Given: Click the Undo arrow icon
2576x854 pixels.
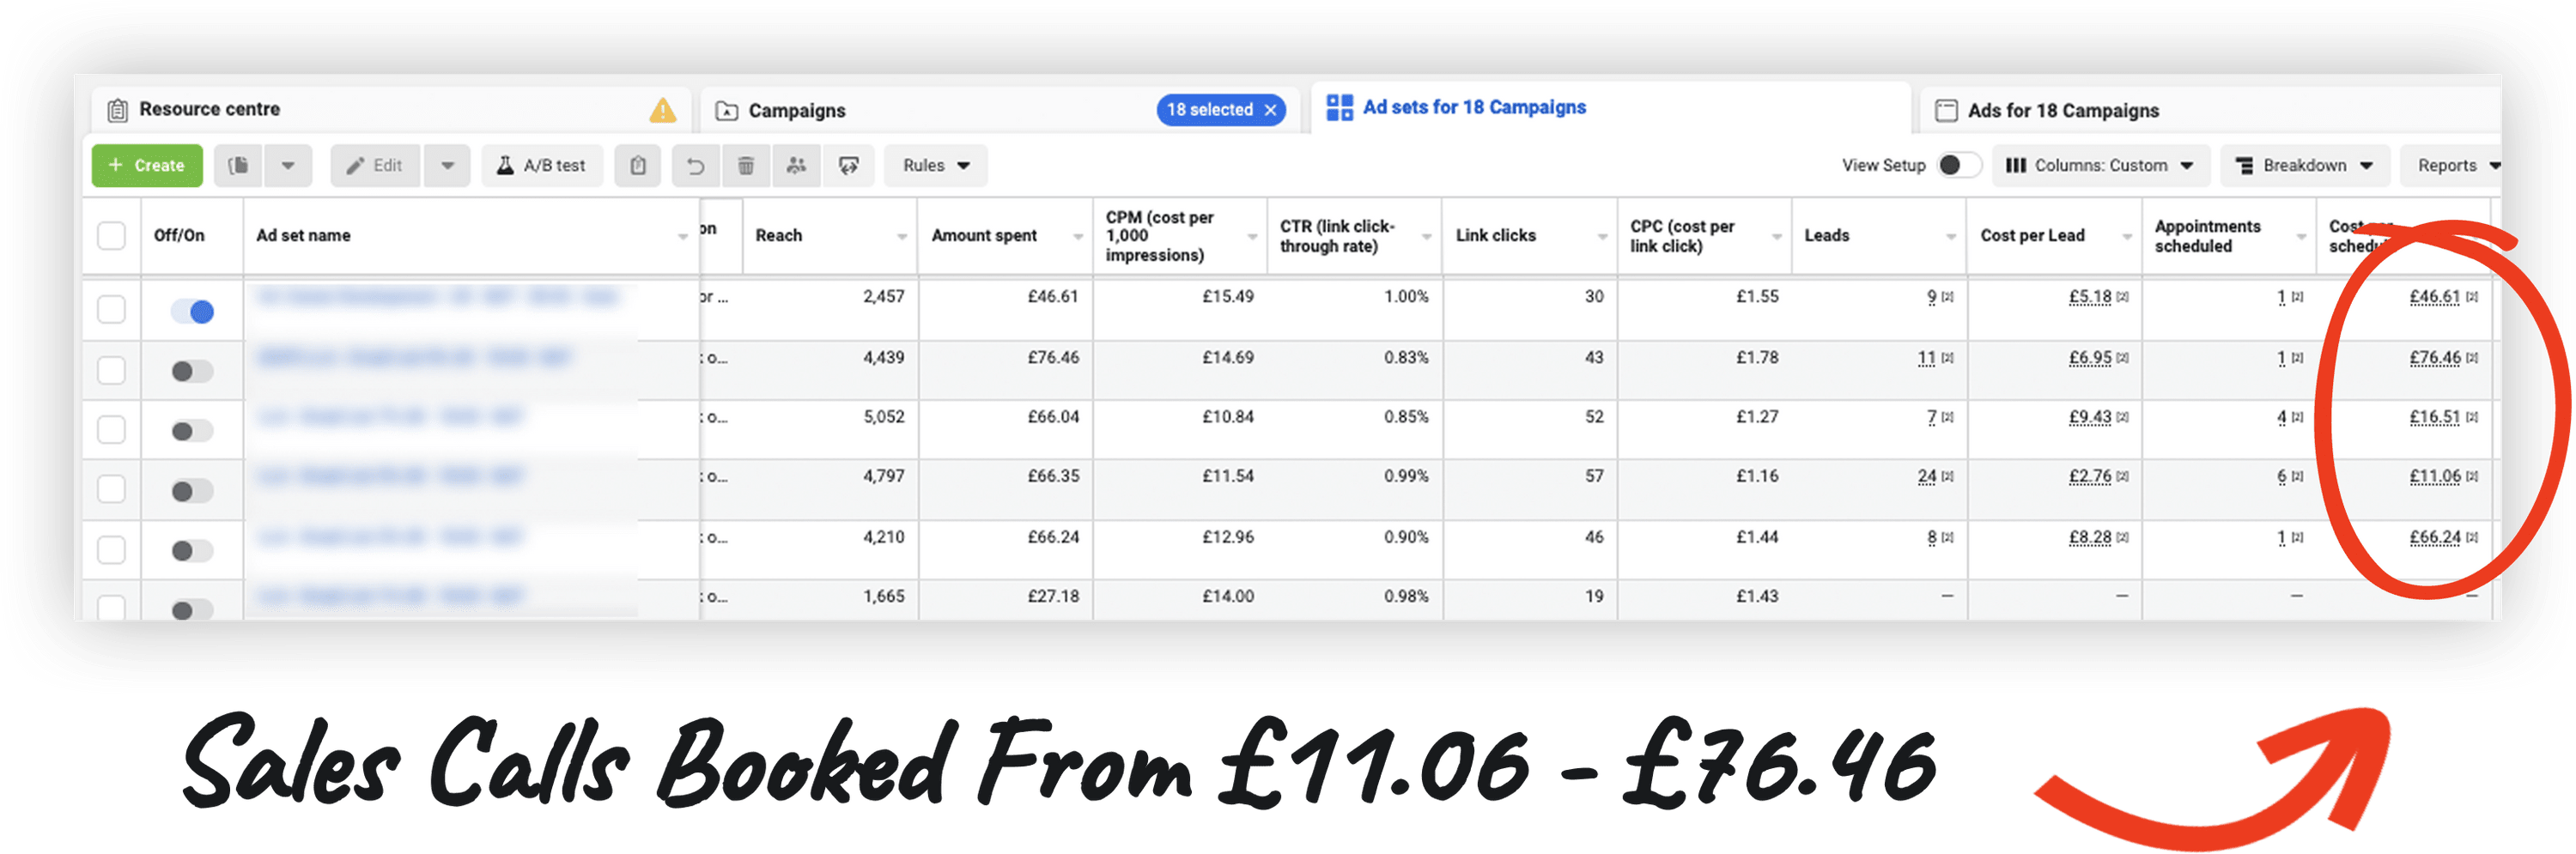Looking at the screenshot, I should (x=695, y=166).
